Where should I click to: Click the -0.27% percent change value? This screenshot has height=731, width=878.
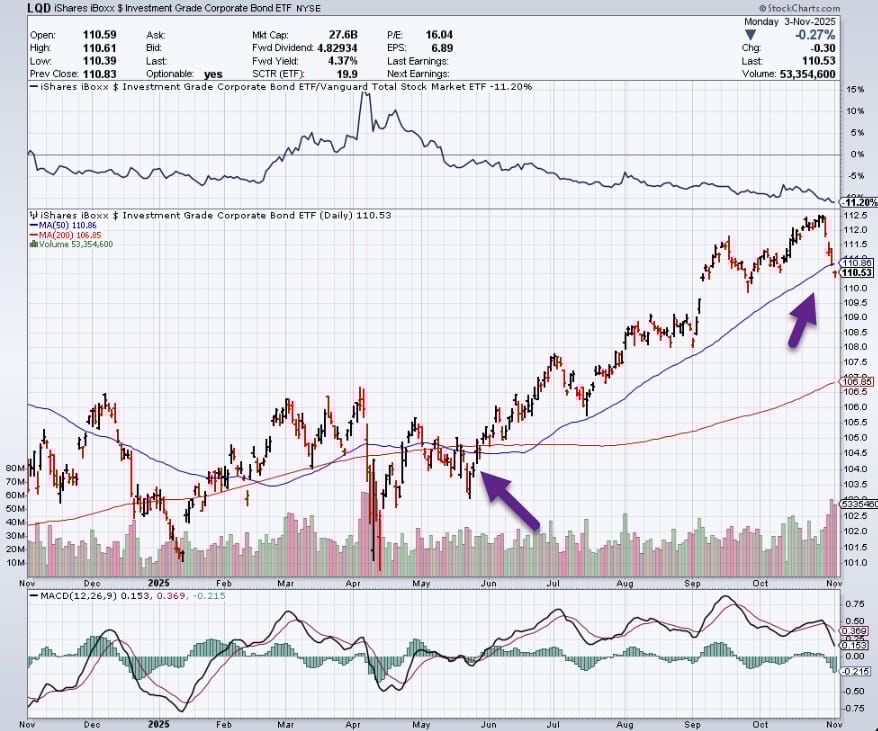coord(815,35)
